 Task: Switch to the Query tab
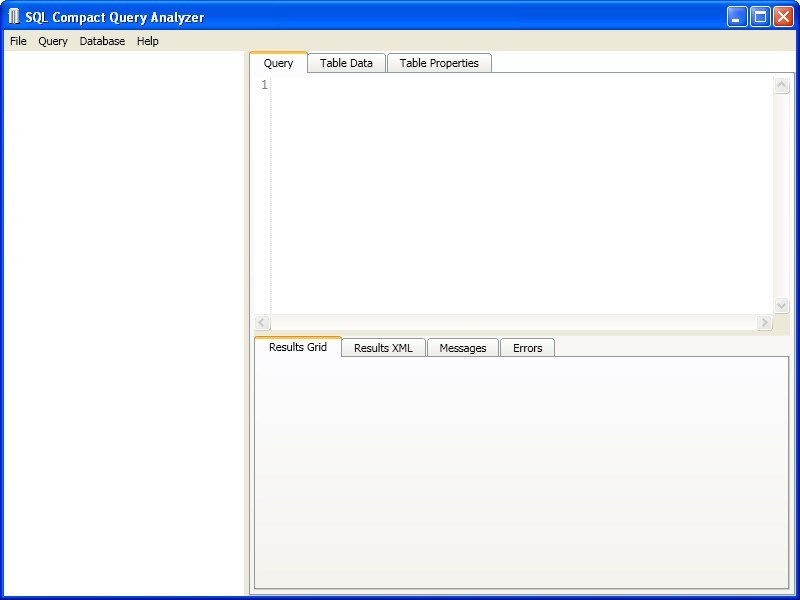pos(279,63)
